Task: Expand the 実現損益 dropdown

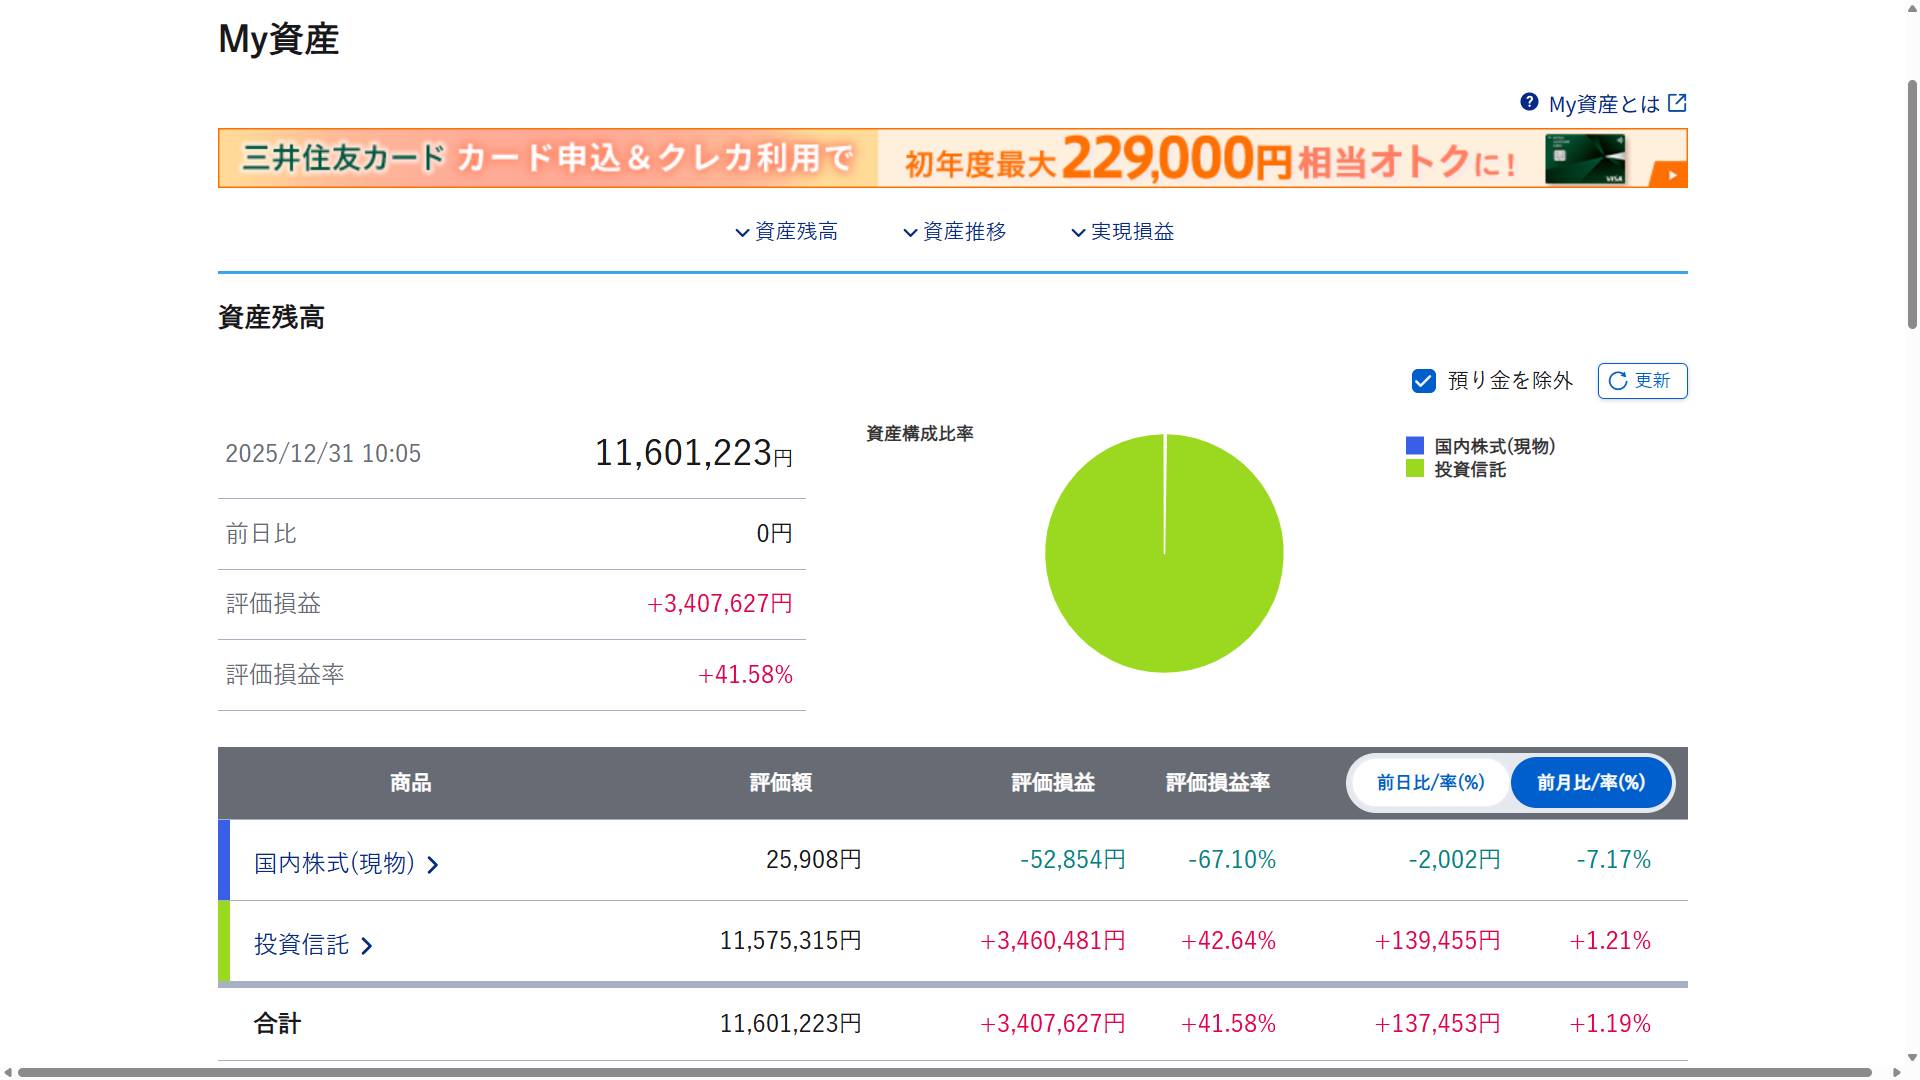Action: pos(1124,231)
